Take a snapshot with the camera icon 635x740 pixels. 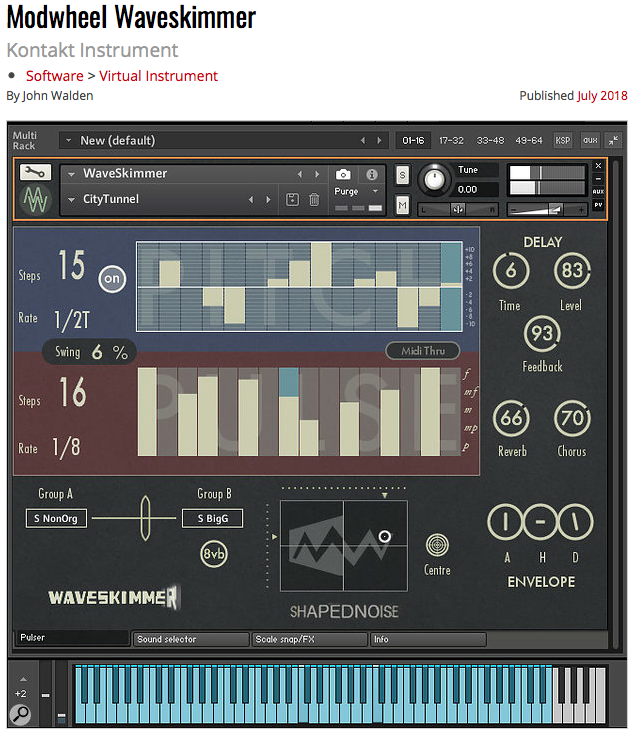343,175
